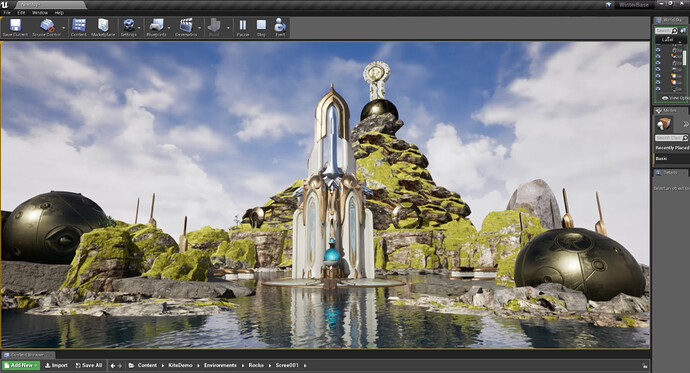Toggle the bottom eye icon in outliner
690x373 pixels.
point(658,89)
